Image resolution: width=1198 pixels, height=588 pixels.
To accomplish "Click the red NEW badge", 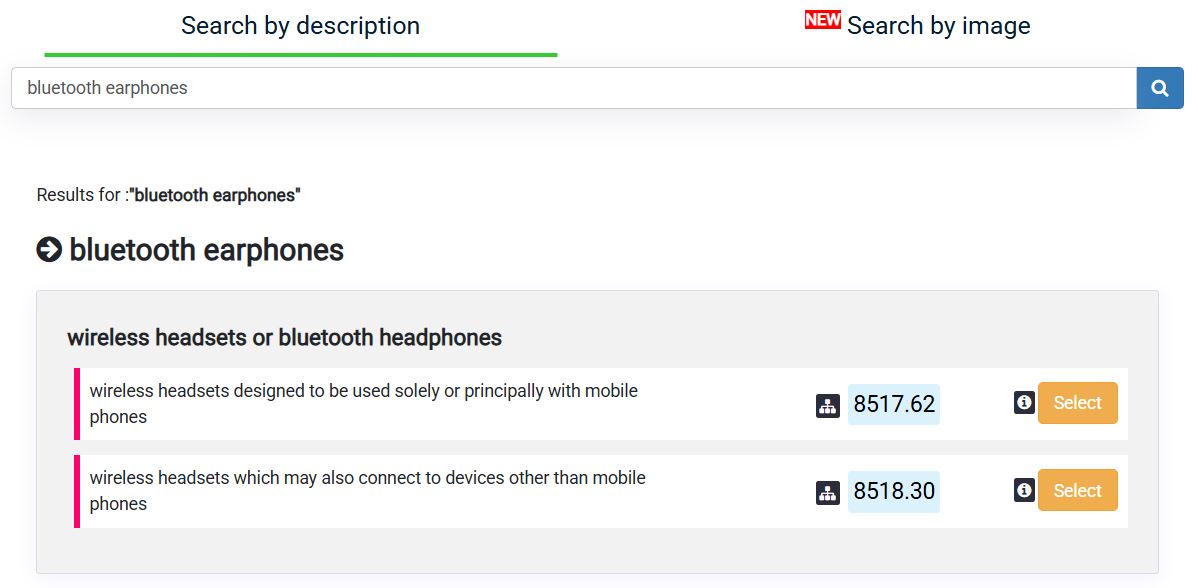I will [x=823, y=20].
